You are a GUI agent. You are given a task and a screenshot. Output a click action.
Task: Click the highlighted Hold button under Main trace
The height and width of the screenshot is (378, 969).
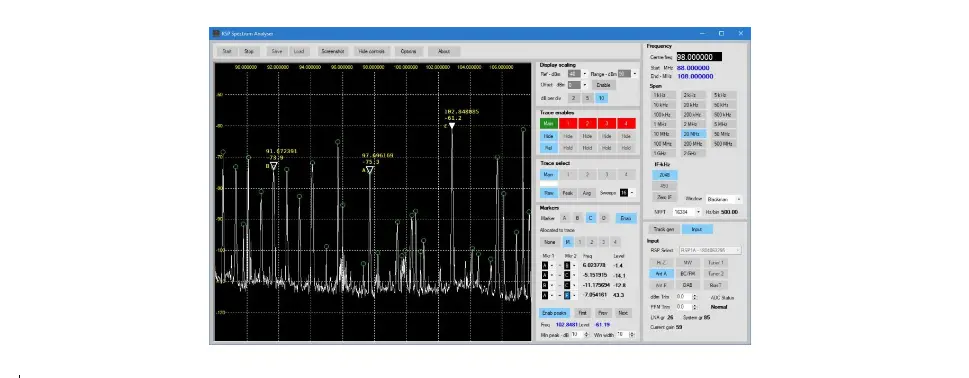click(549, 148)
